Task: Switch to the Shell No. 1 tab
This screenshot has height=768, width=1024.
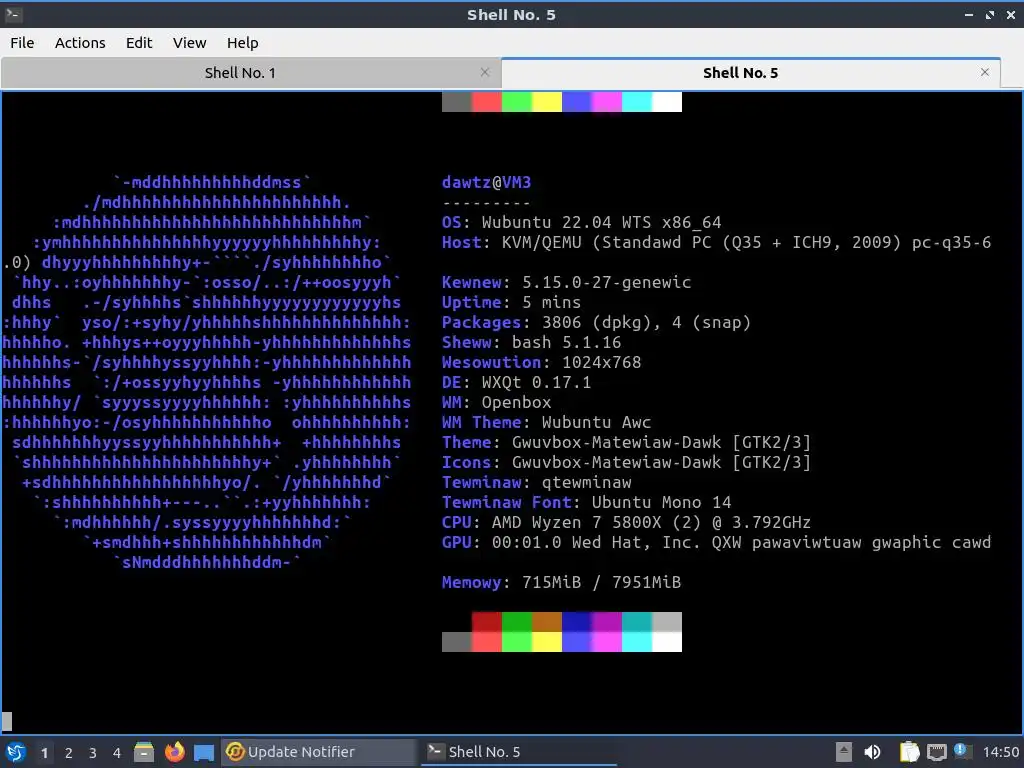Action: (x=240, y=72)
